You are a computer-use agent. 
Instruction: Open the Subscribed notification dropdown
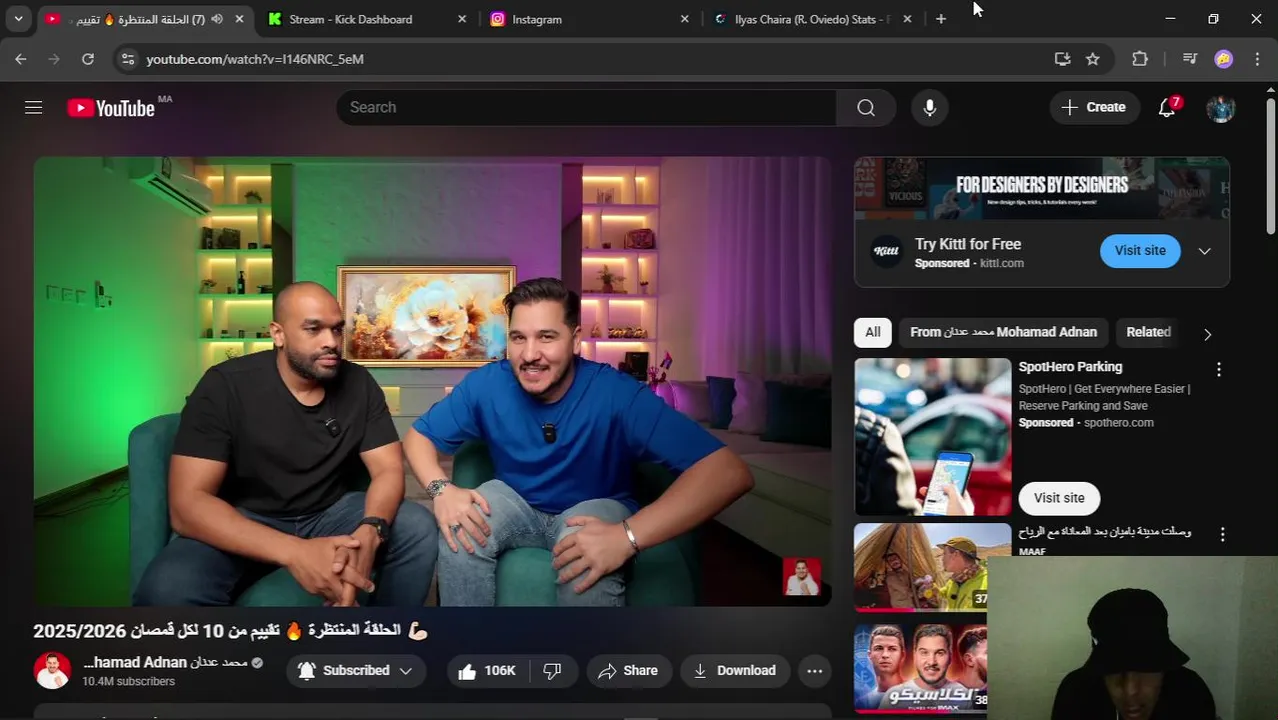355,671
